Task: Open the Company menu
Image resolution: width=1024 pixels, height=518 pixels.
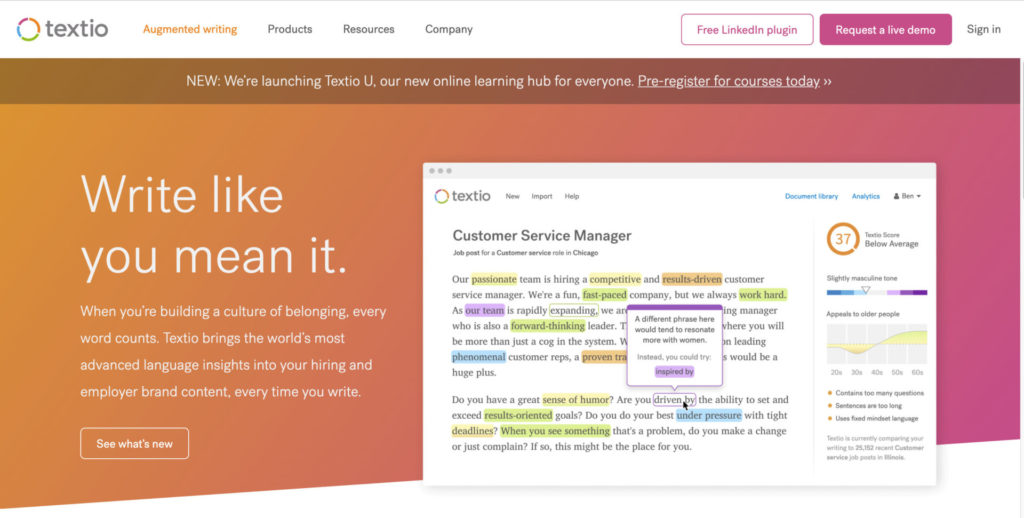Action: coord(449,29)
